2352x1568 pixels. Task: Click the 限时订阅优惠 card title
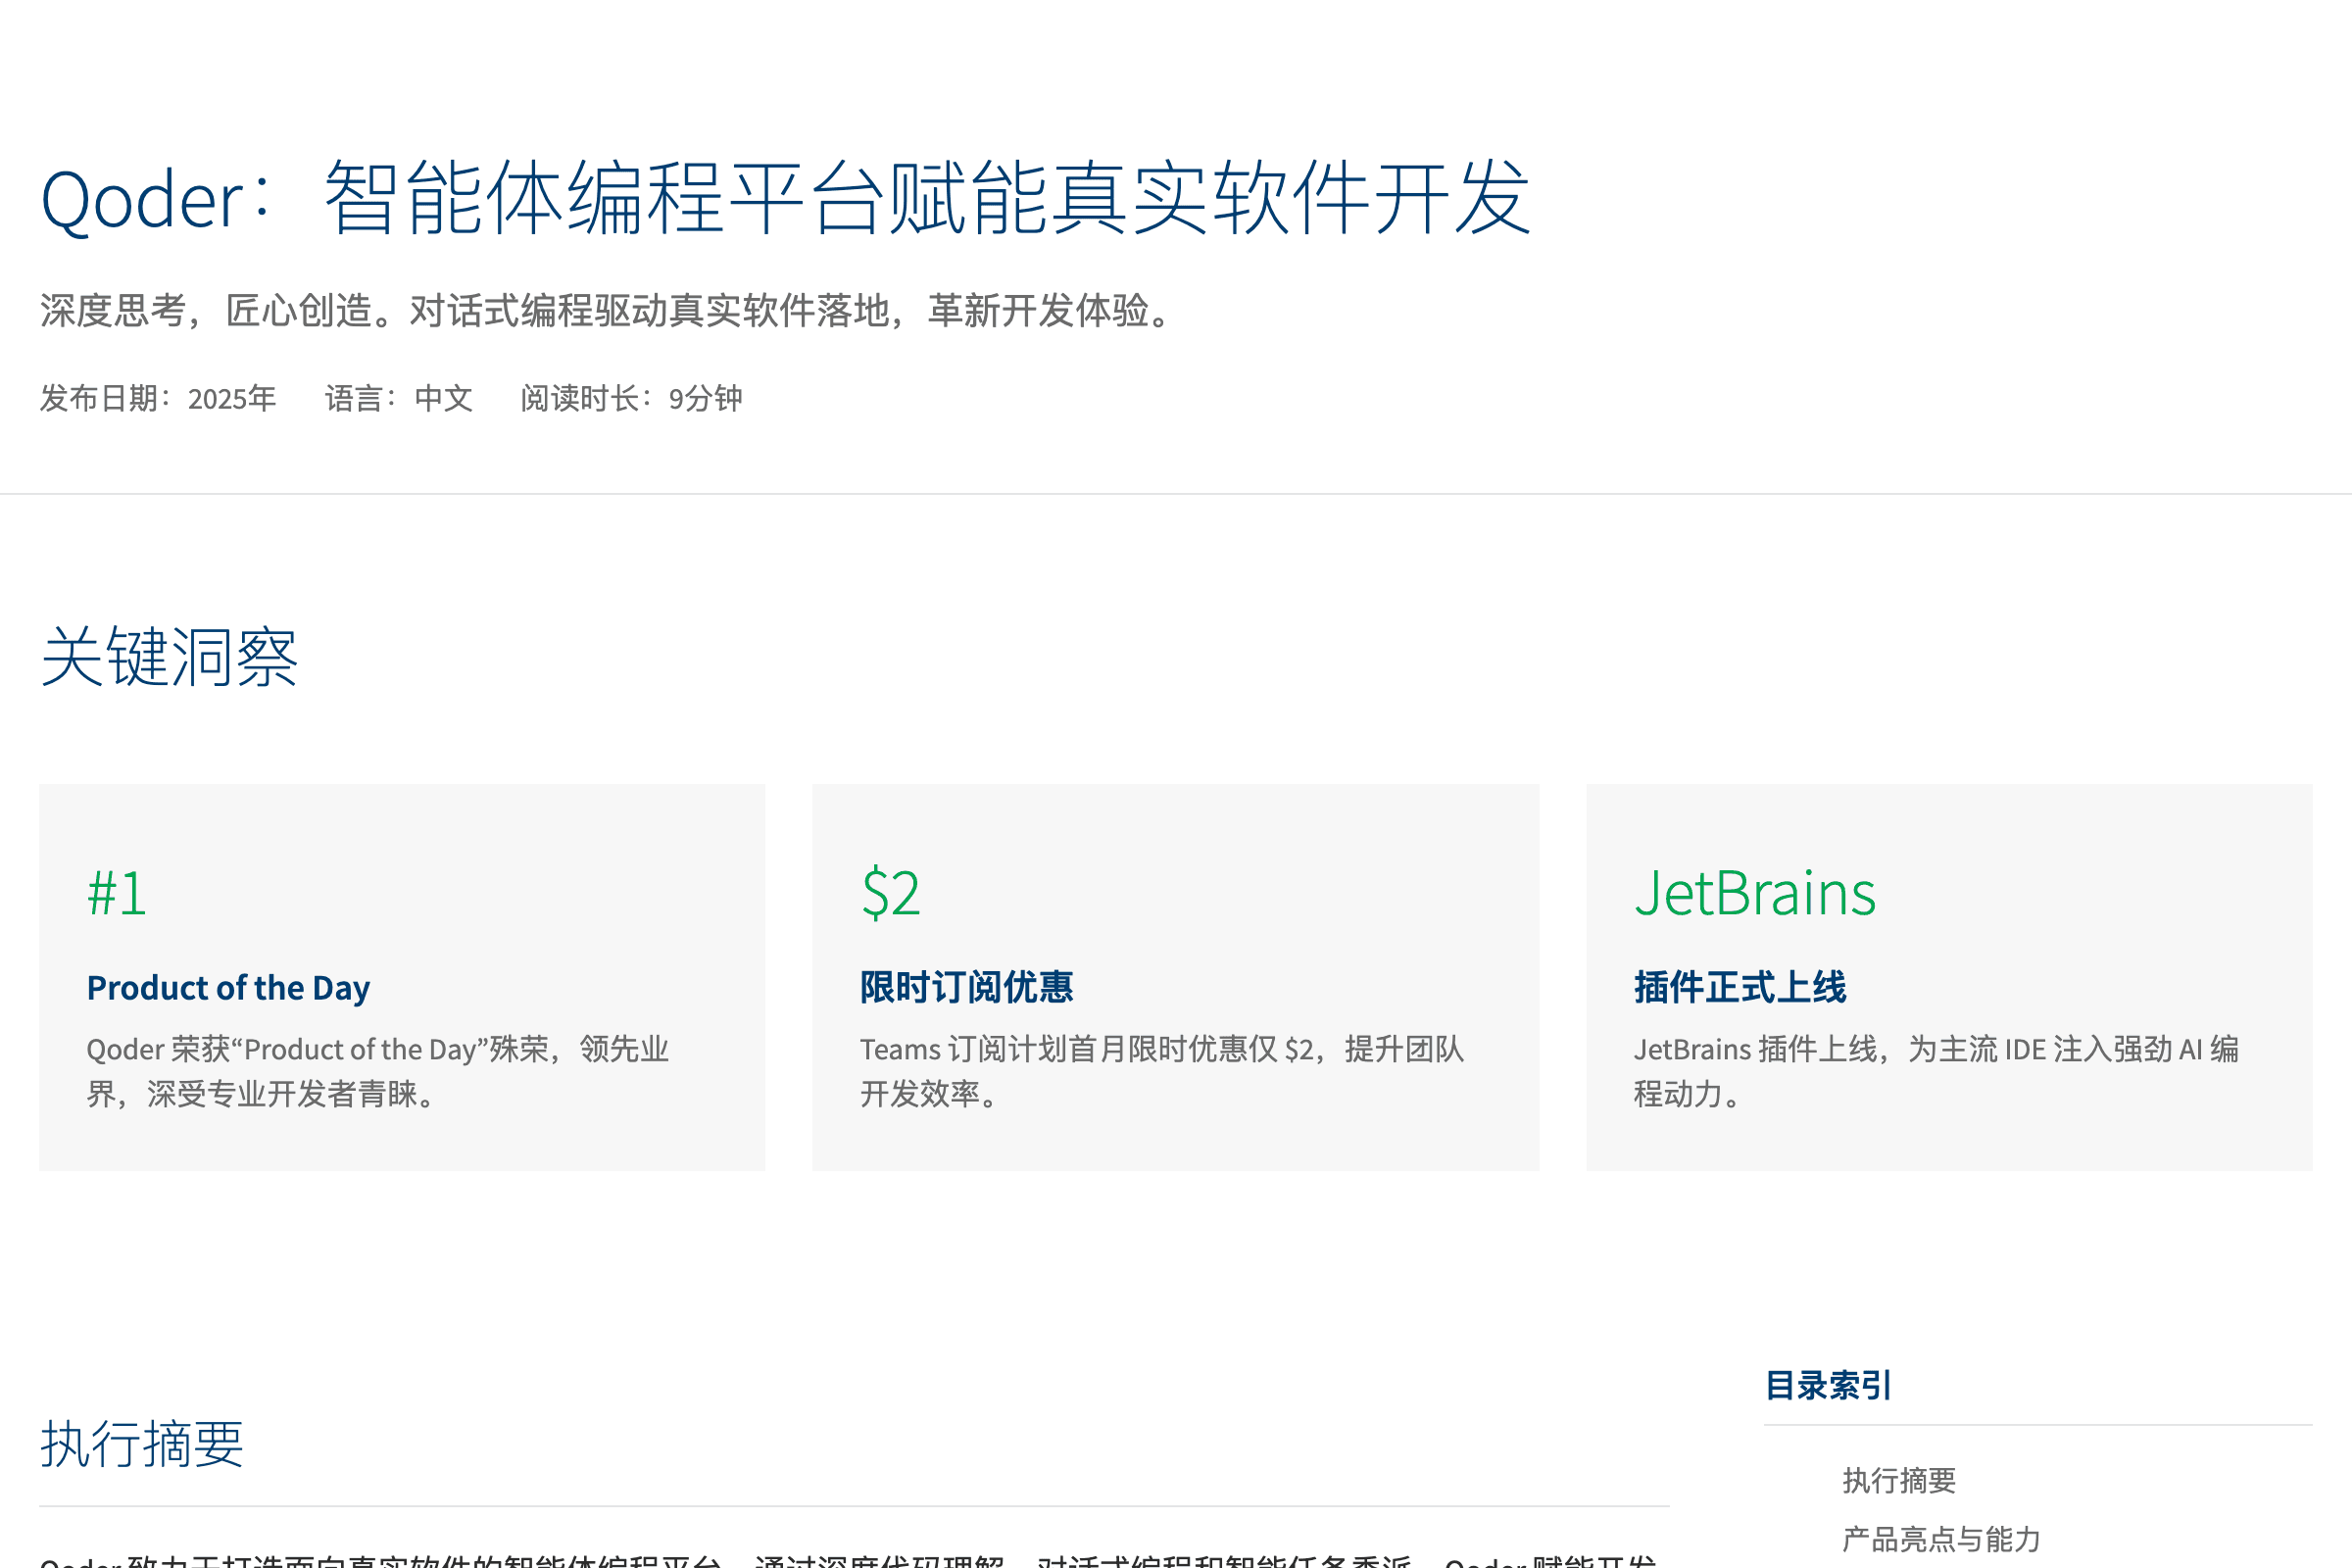(966, 988)
